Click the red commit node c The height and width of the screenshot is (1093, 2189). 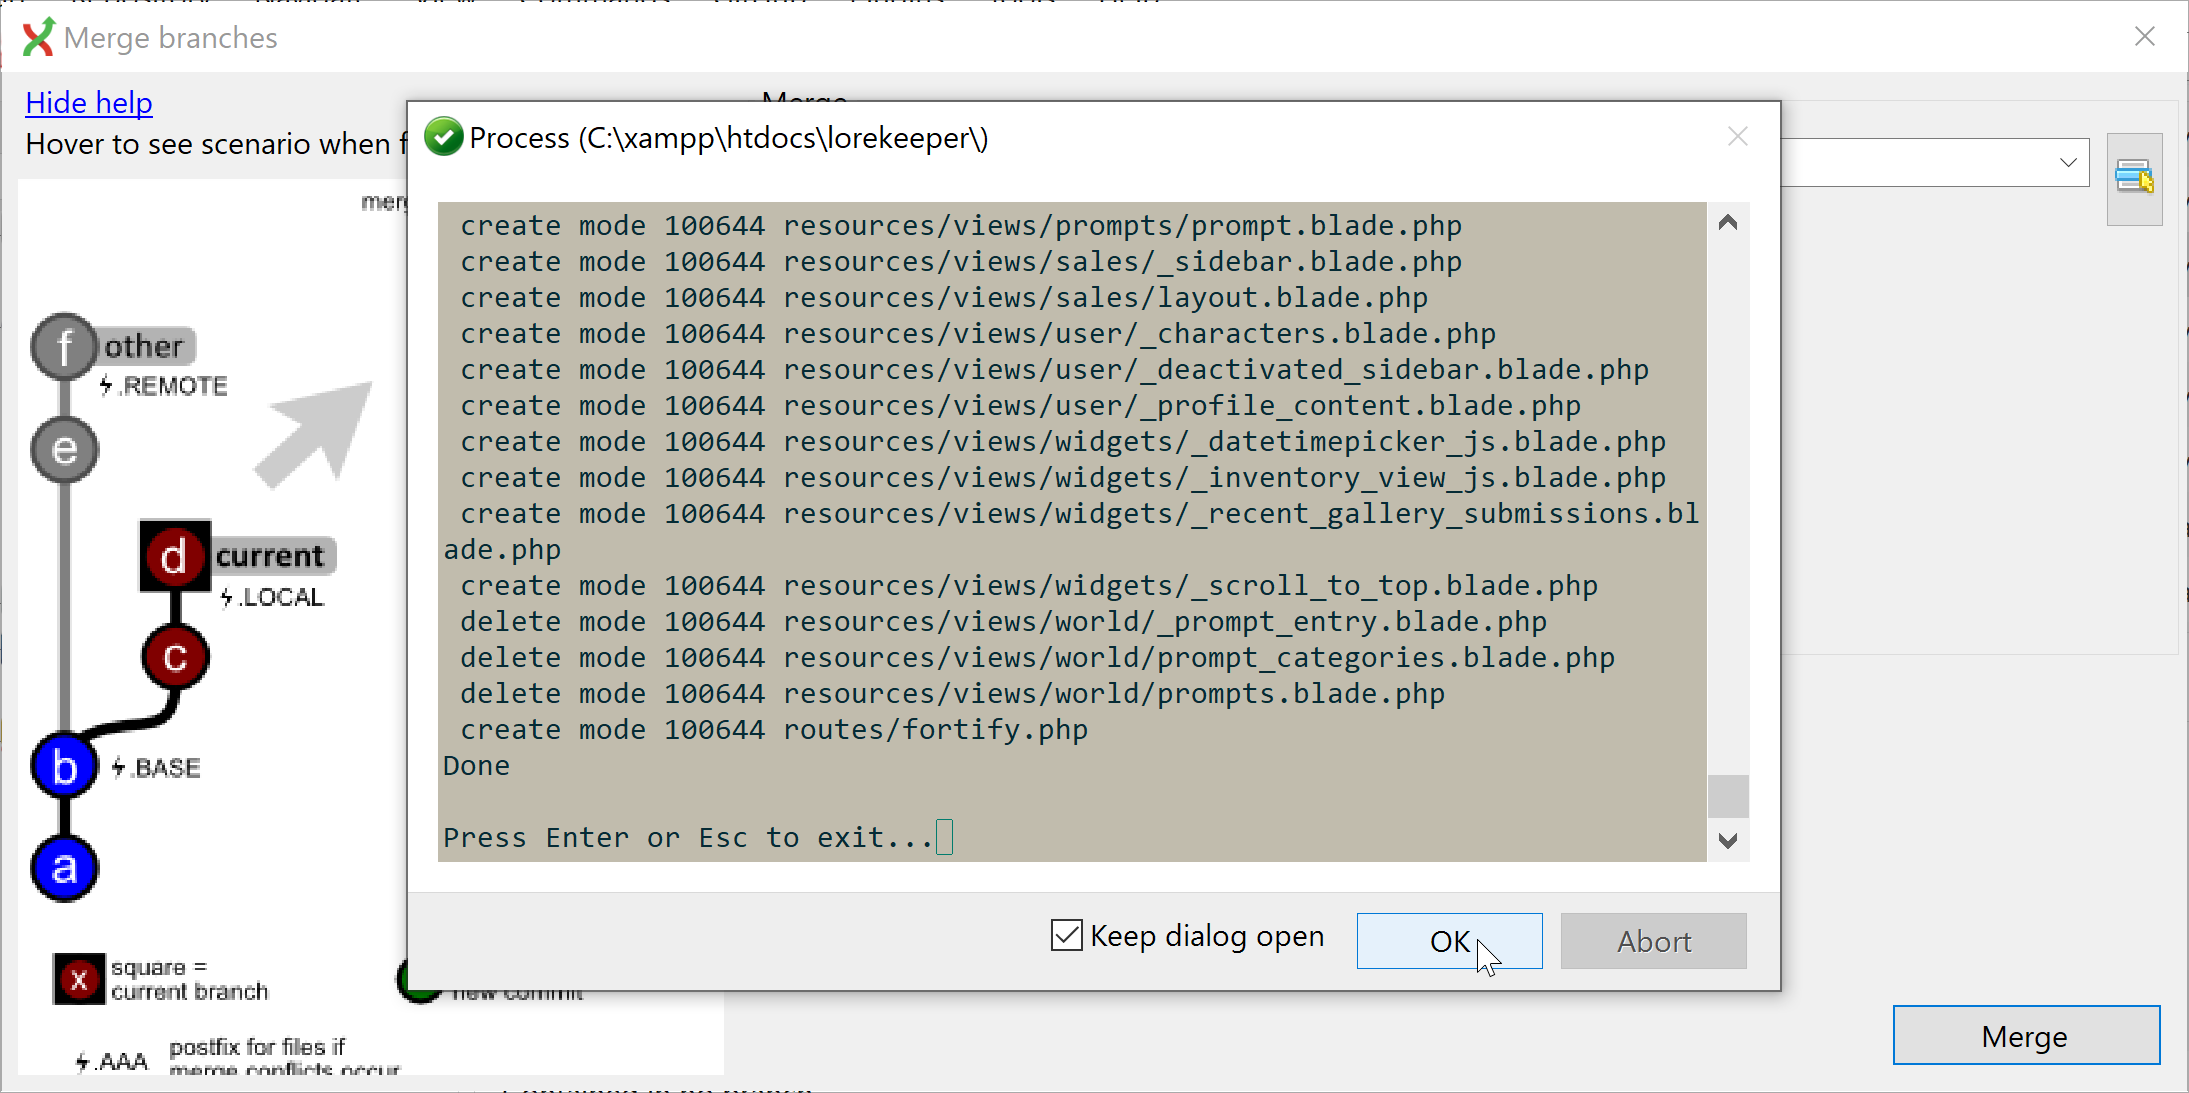pyautogui.click(x=175, y=657)
